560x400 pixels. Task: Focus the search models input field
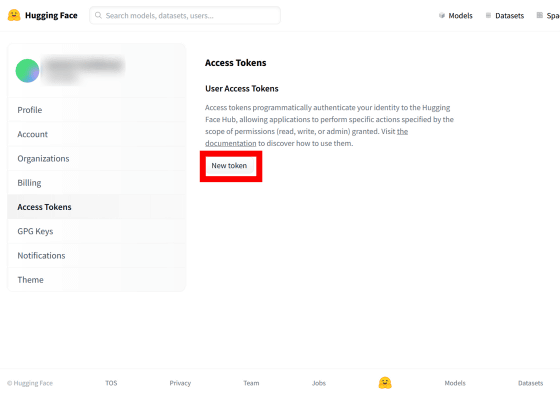click(185, 15)
